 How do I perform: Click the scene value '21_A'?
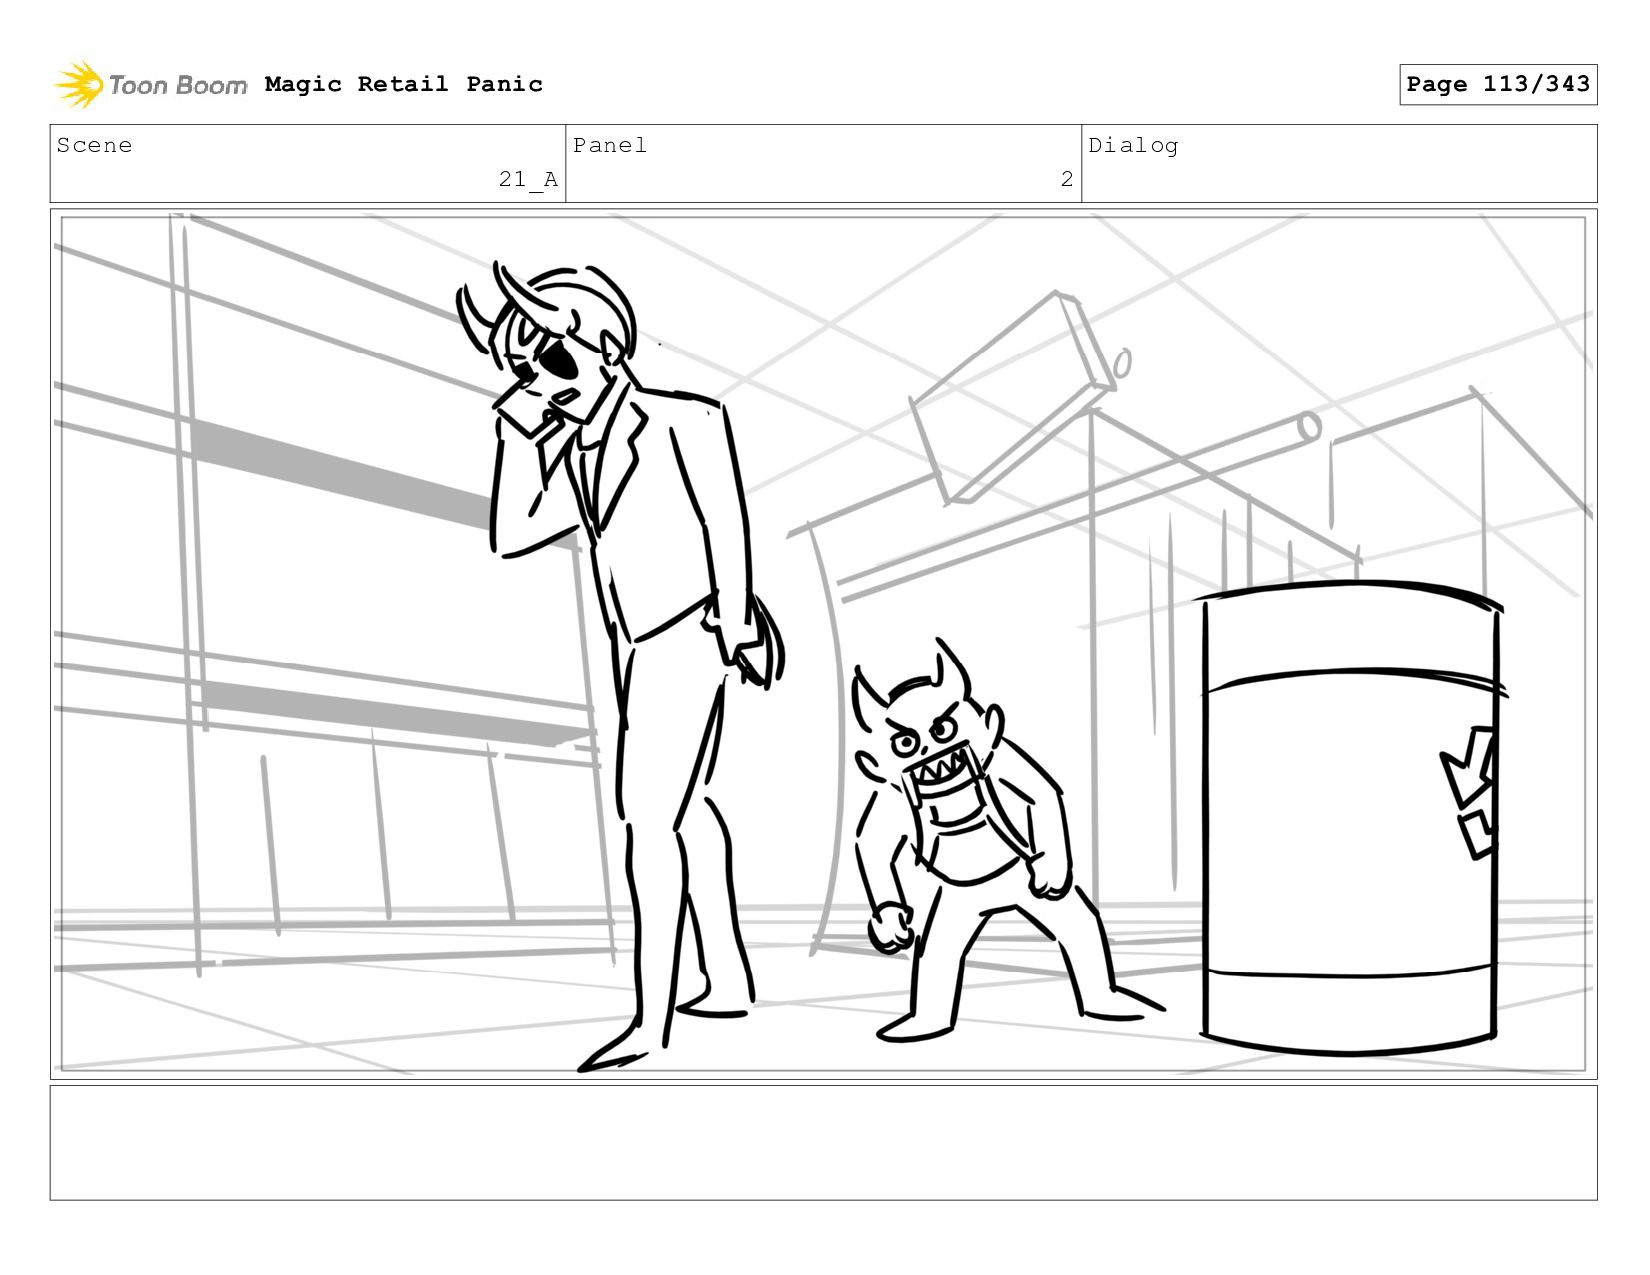[x=528, y=179]
